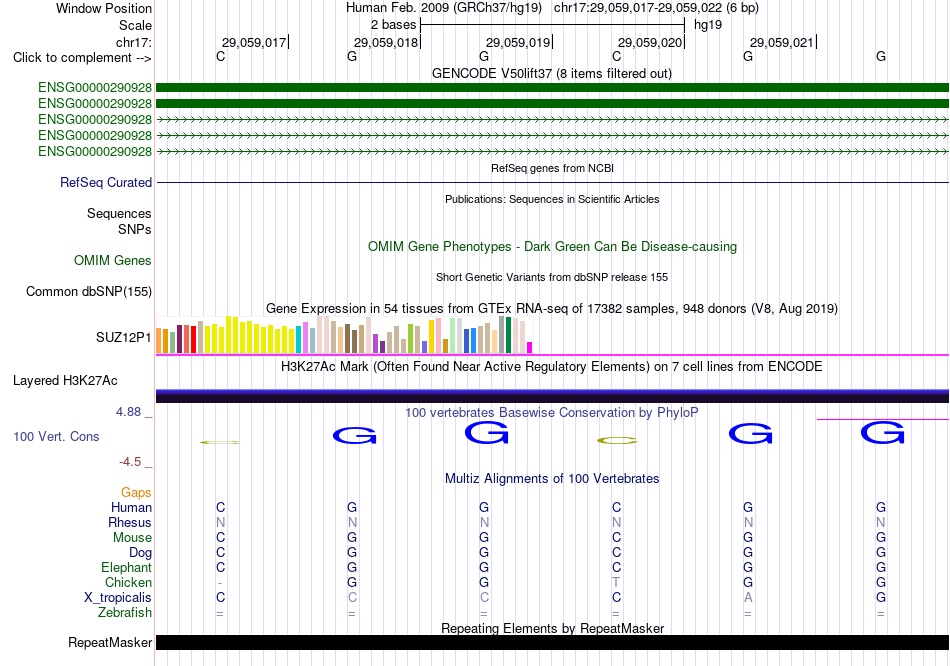The image size is (950, 666).
Task: Click the GENCODE V50lift37 track title
Action: (x=551, y=73)
